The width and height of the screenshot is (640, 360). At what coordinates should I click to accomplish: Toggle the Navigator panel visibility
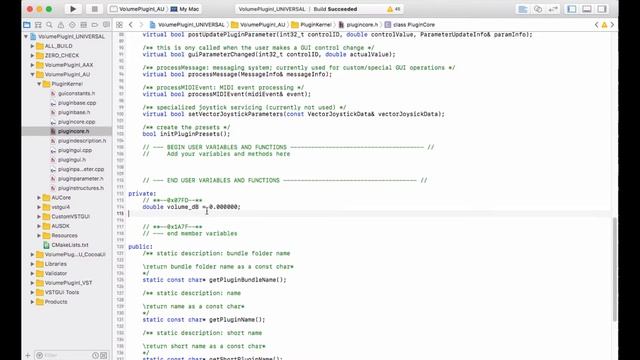pos(572,9)
